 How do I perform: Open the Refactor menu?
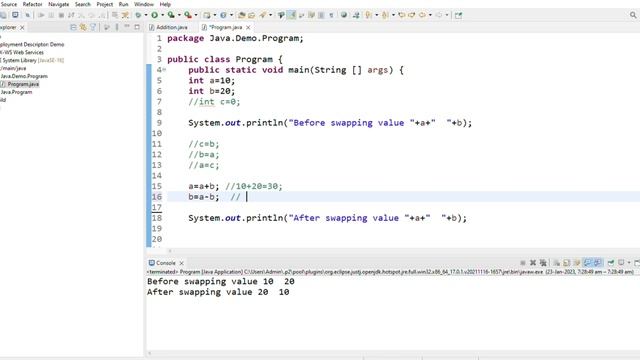pos(33,4)
